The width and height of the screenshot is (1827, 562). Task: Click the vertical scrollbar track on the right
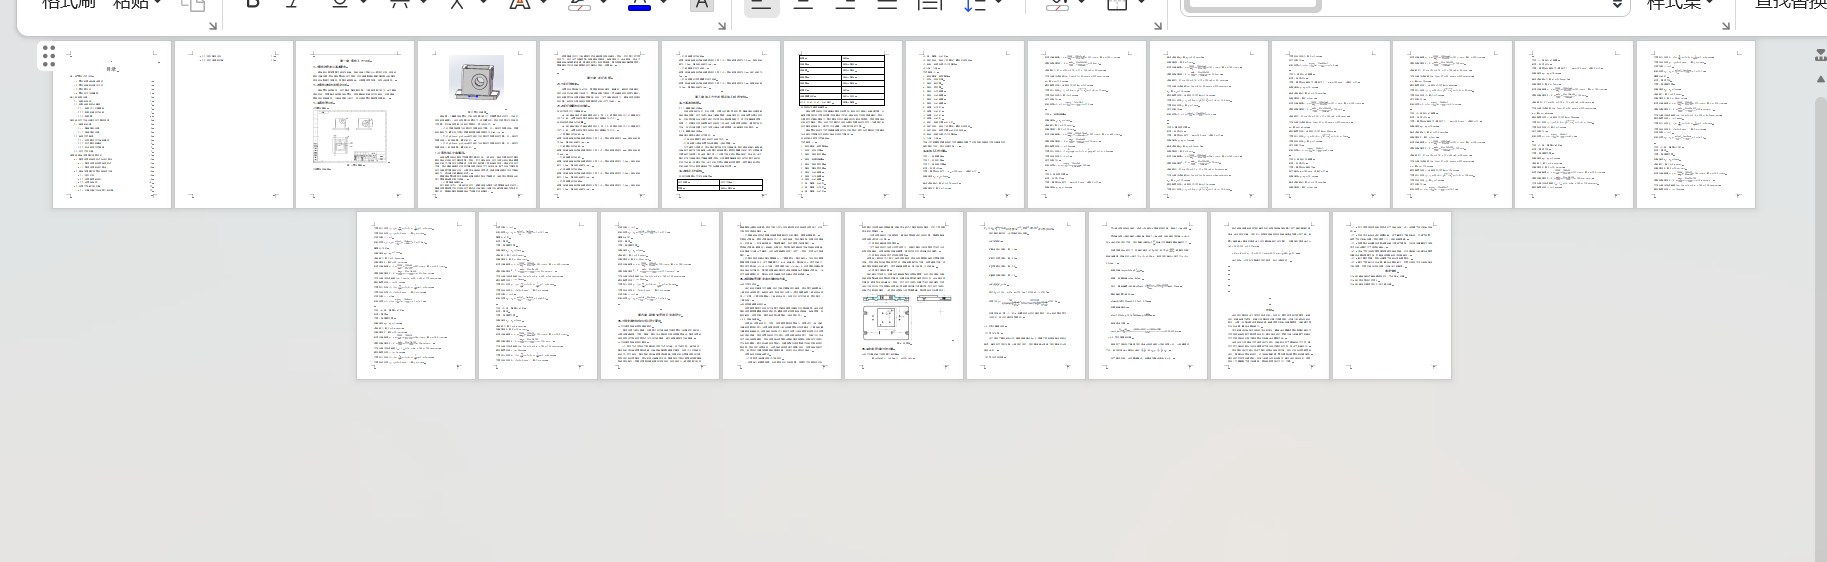1820,330
